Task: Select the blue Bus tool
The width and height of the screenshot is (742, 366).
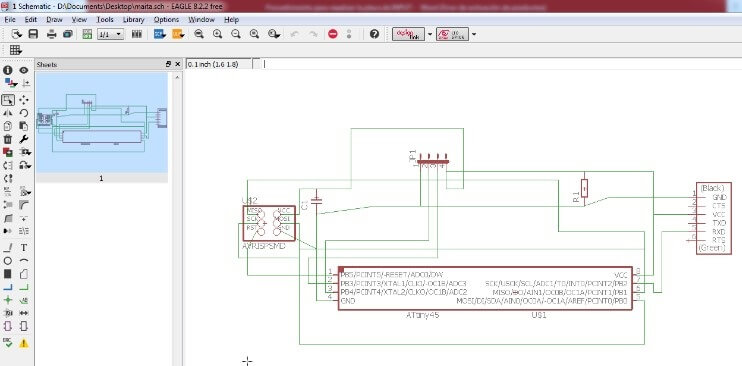Action: (x=8, y=287)
